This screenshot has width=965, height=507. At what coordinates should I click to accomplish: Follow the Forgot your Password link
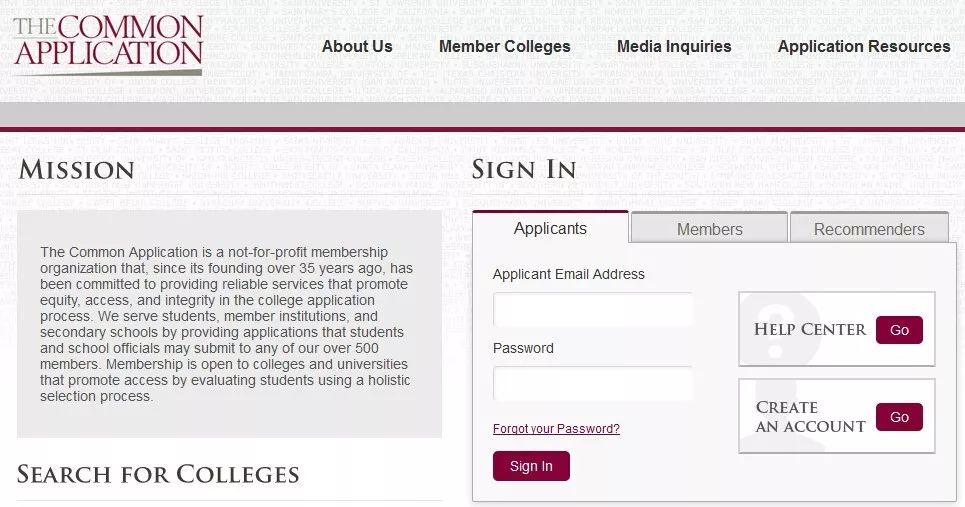click(x=556, y=429)
